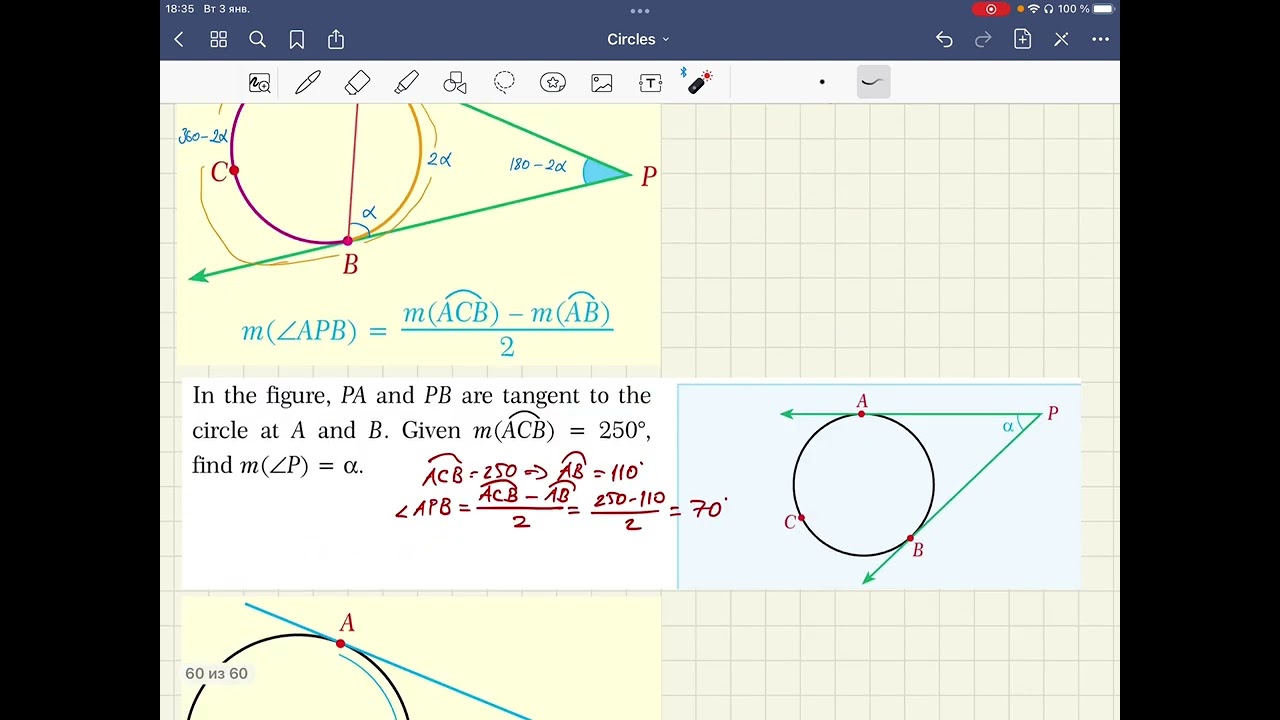Select the Shapes tool
1280x720 pixels.
[x=455, y=83]
